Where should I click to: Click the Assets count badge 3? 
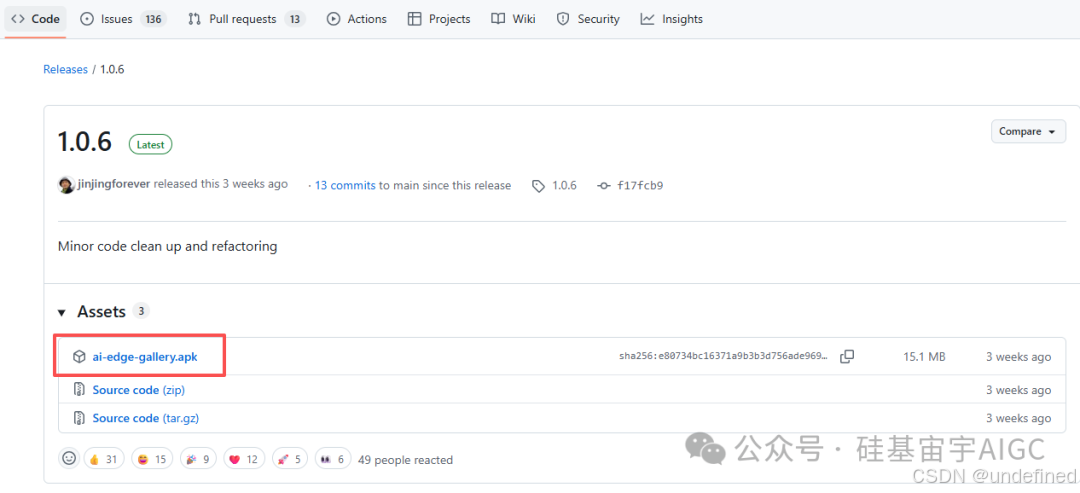coord(141,311)
